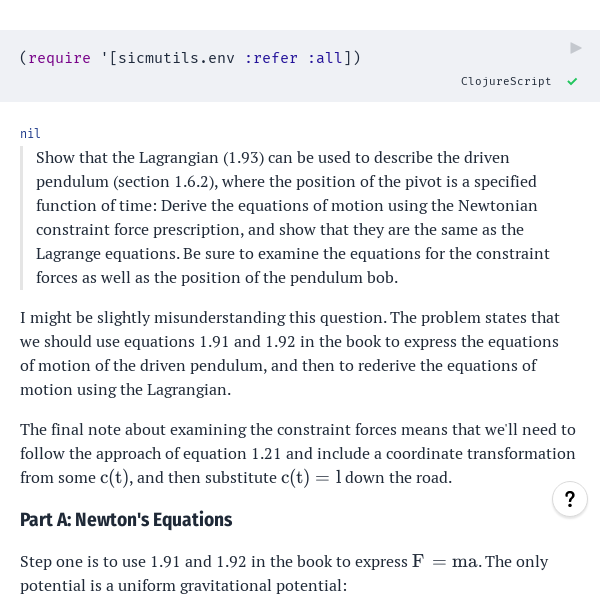The width and height of the screenshot is (600, 600).
Task: Select the nil output result
Action: 30,134
